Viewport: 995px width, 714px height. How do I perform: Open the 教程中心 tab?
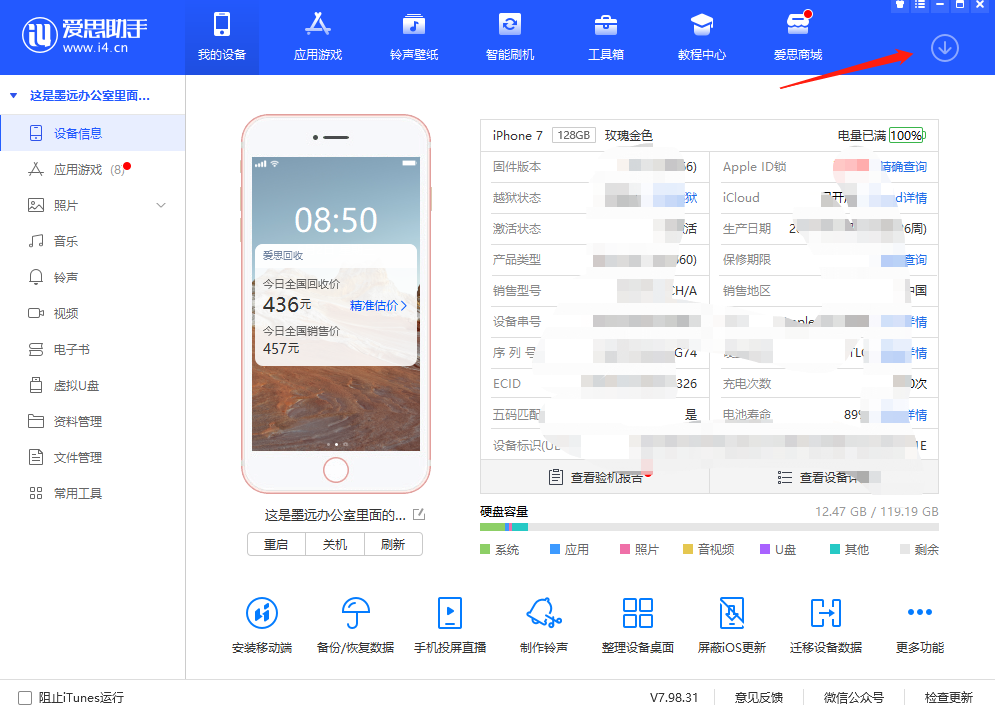701,37
